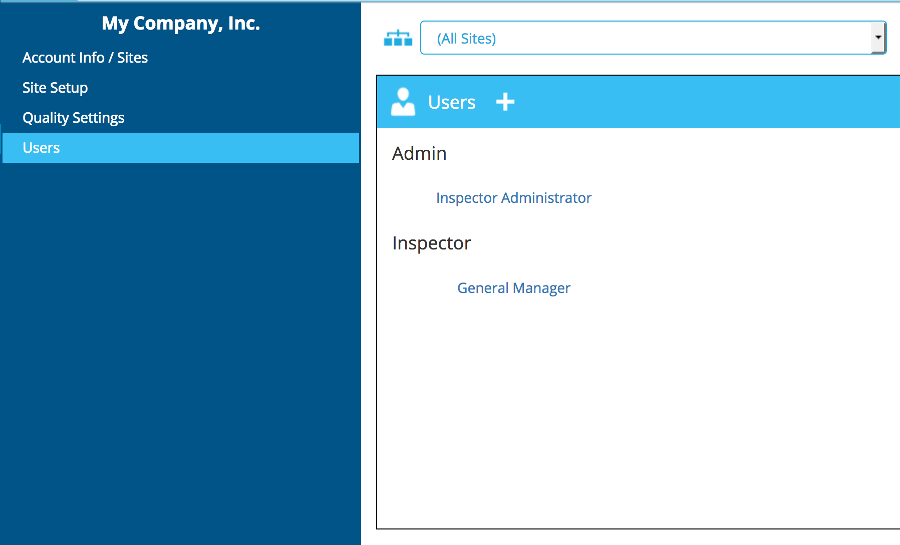Add a new user with the plus icon

(505, 102)
